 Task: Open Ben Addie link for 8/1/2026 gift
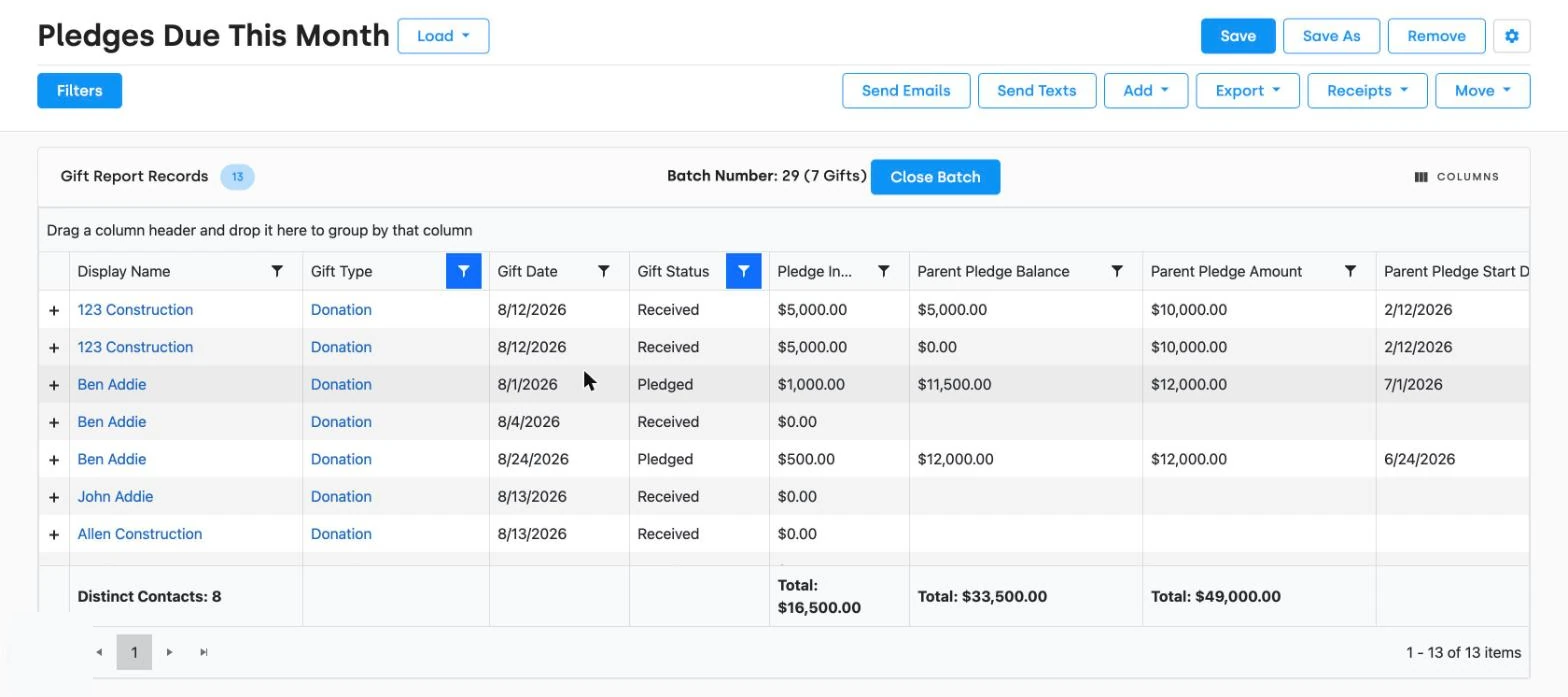[x=112, y=384]
